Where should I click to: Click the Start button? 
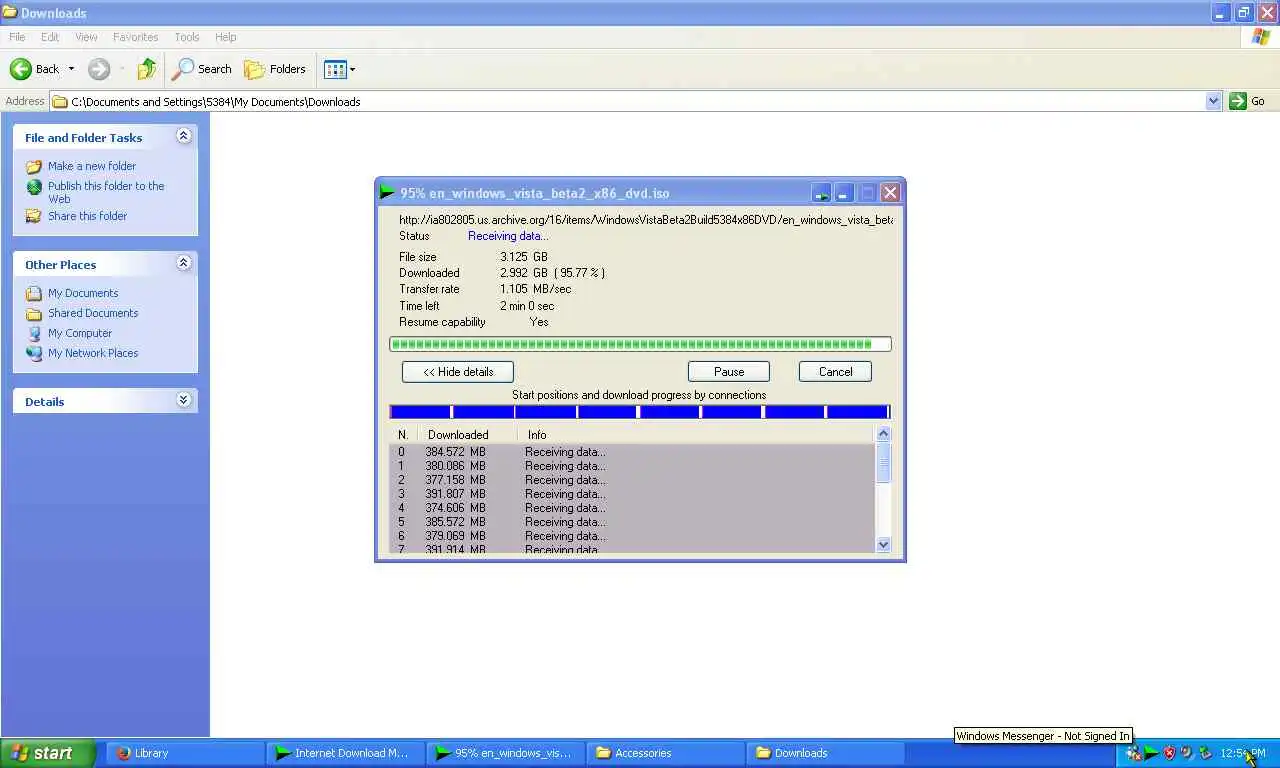pyautogui.click(x=47, y=753)
